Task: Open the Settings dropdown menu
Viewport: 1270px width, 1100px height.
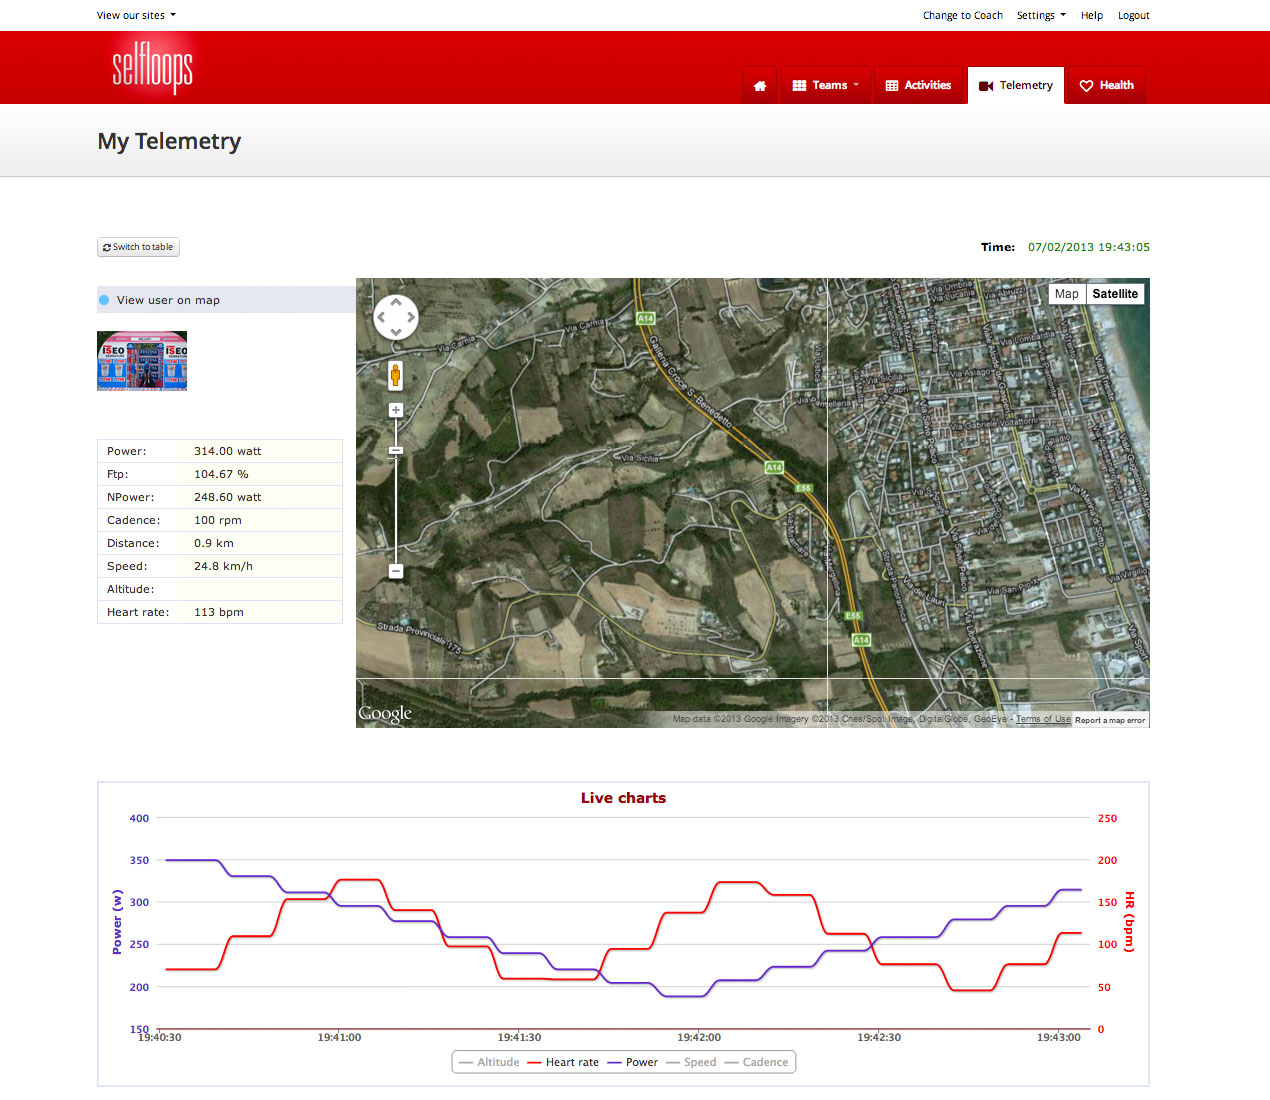Action: point(1040,15)
